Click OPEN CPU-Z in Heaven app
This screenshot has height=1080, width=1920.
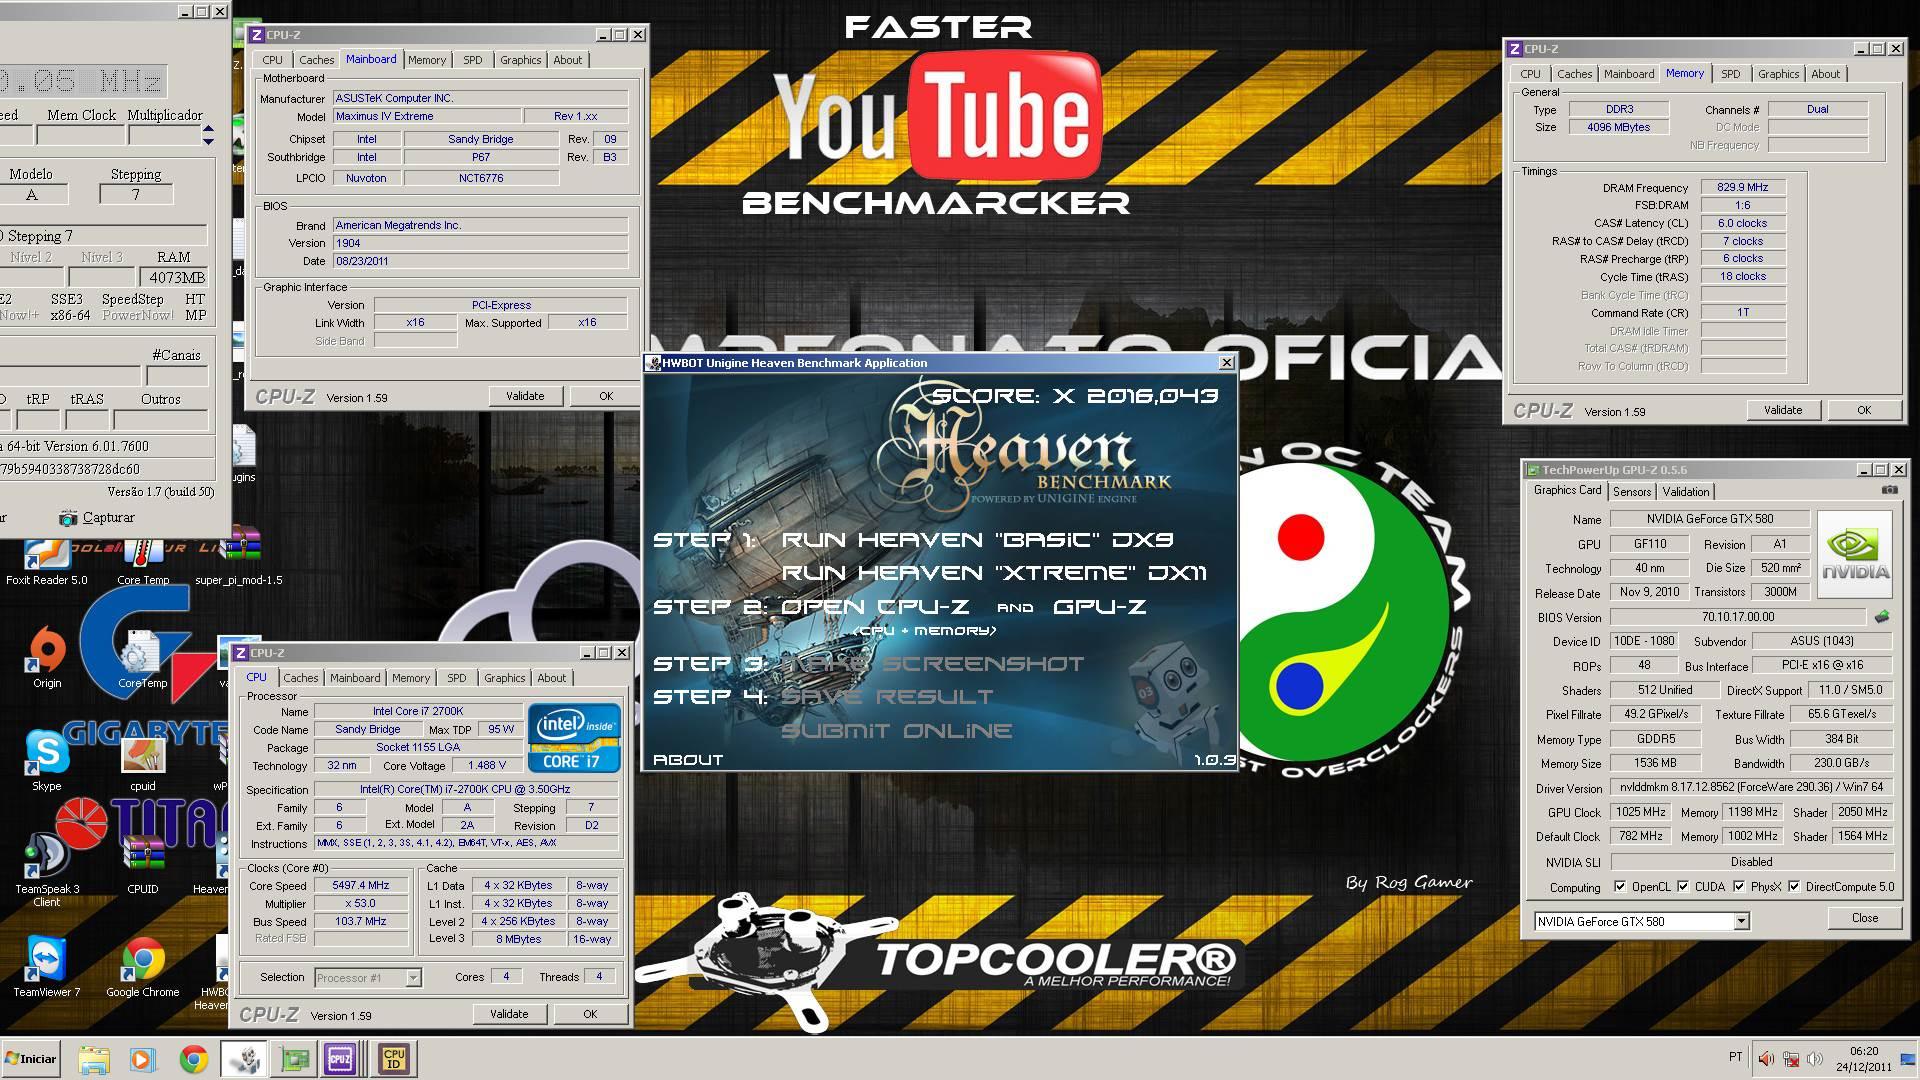click(x=875, y=607)
